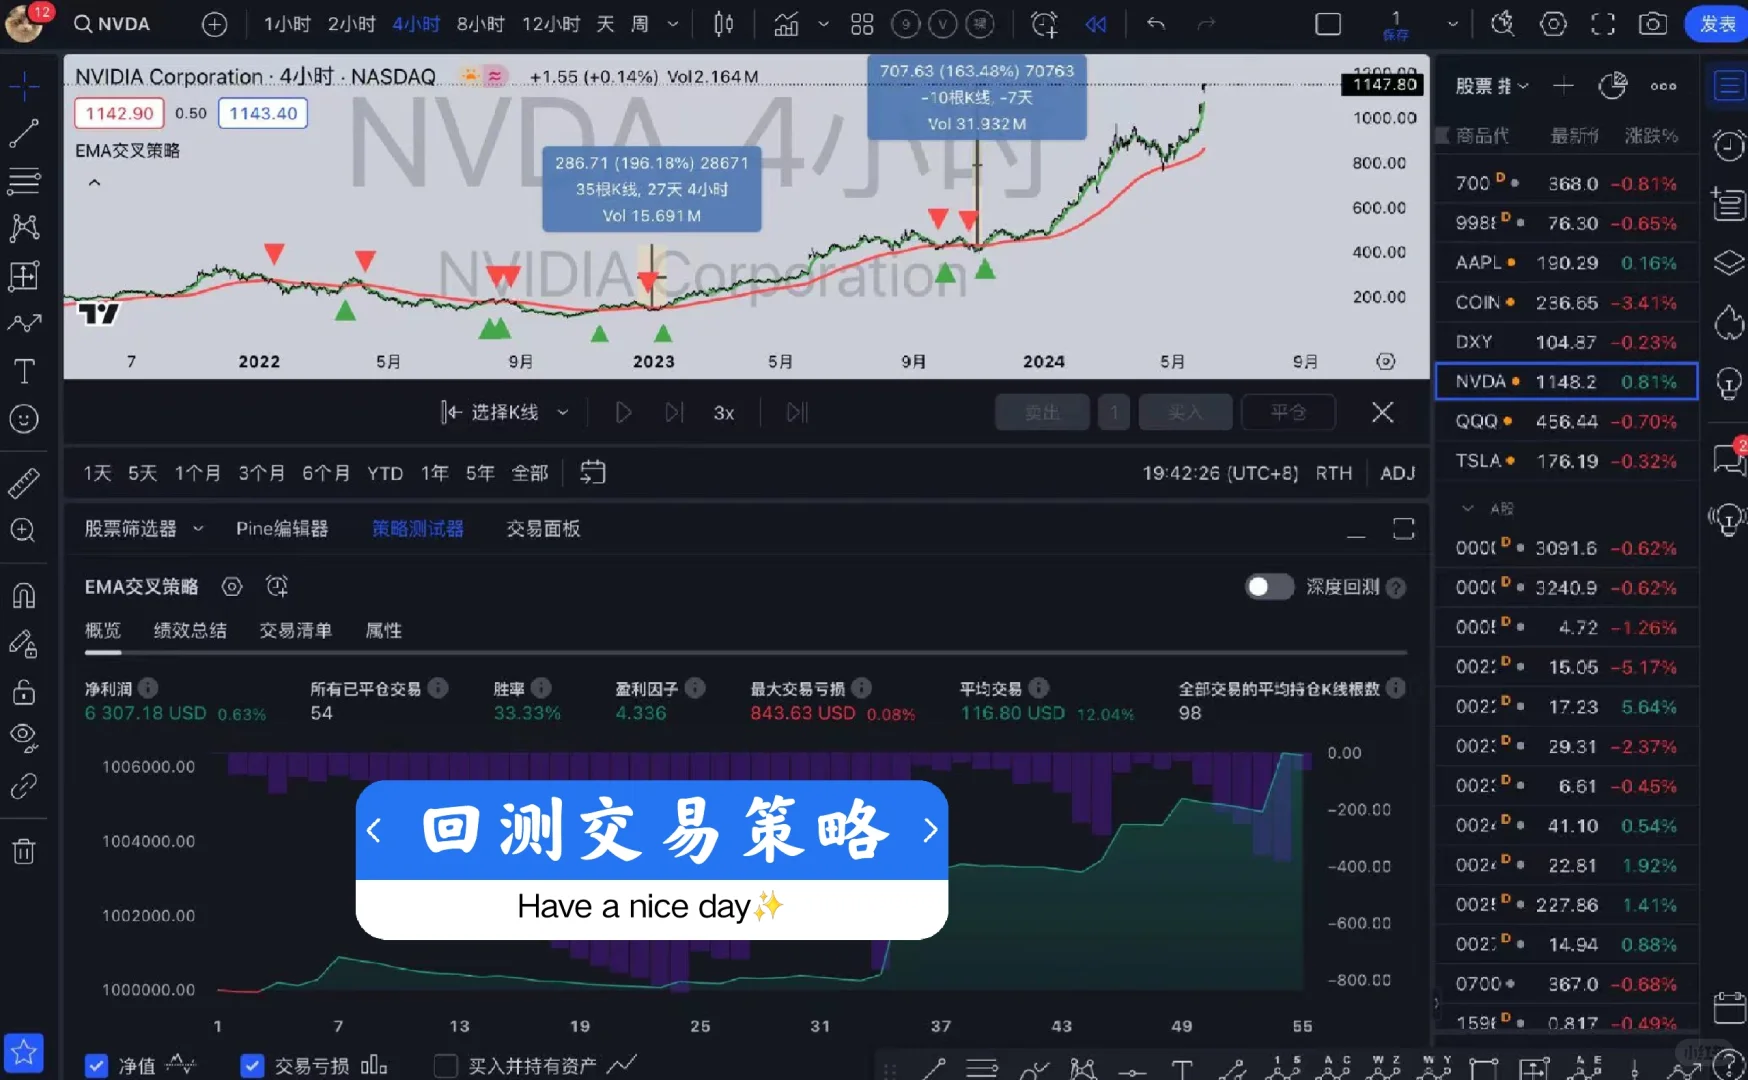Open the emoji sticker tool
This screenshot has height=1080, width=1748.
[x=24, y=419]
